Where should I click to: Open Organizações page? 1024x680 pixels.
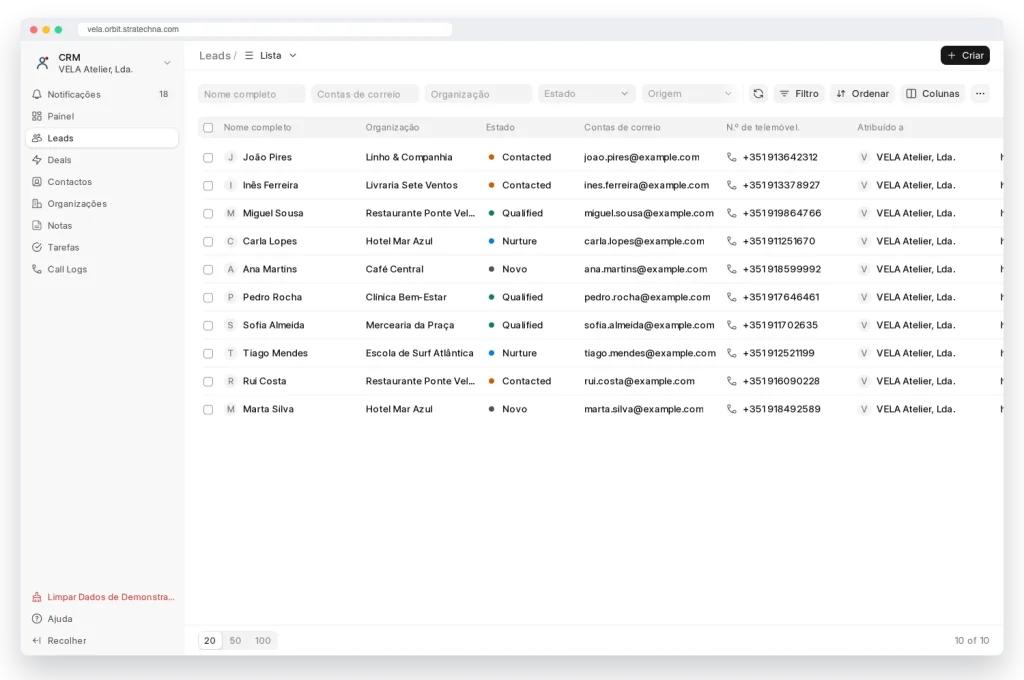click(x=101, y=204)
